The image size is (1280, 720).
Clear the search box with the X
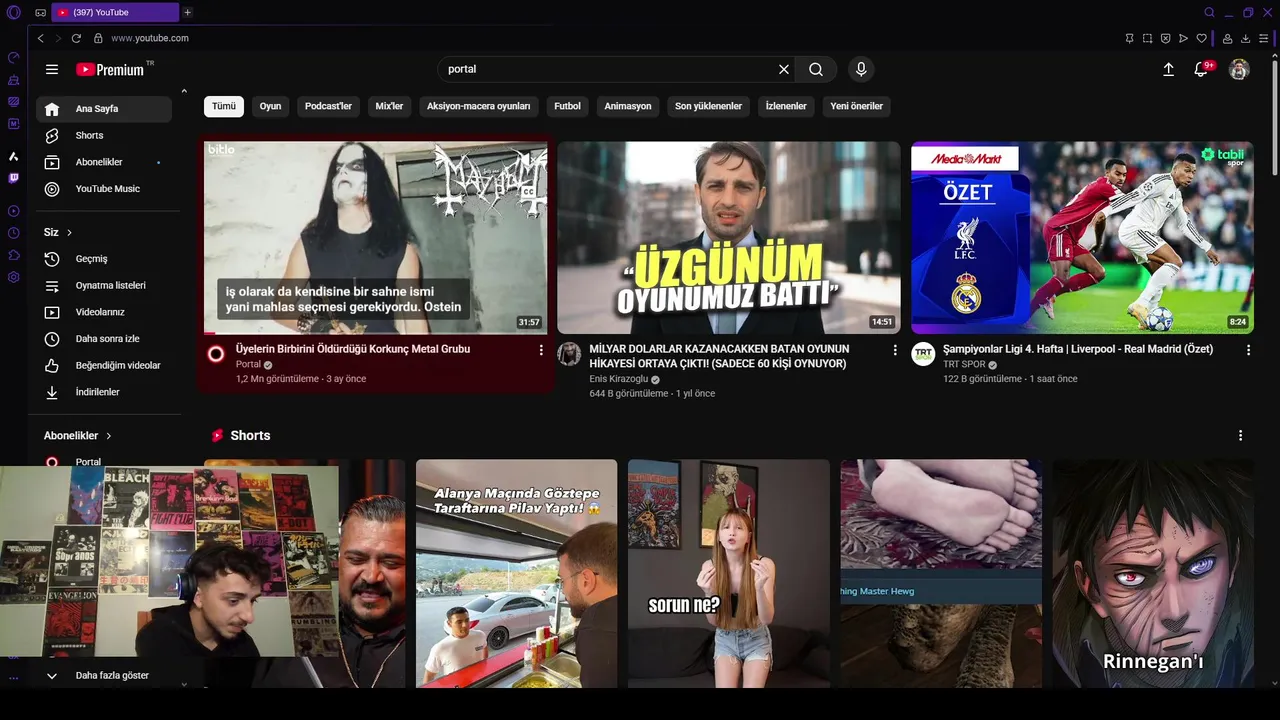tap(784, 69)
